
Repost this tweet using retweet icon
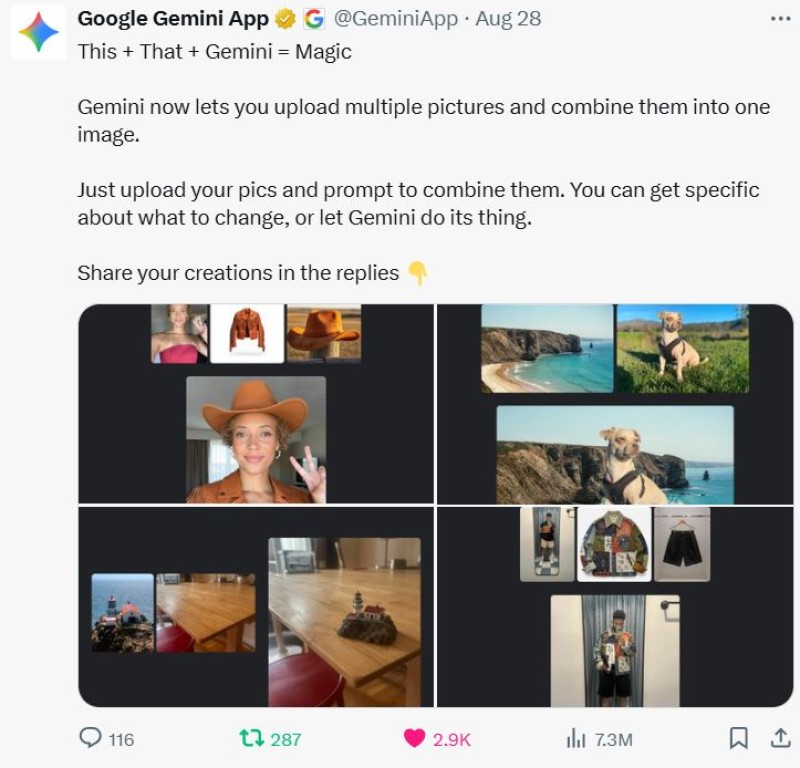250,738
